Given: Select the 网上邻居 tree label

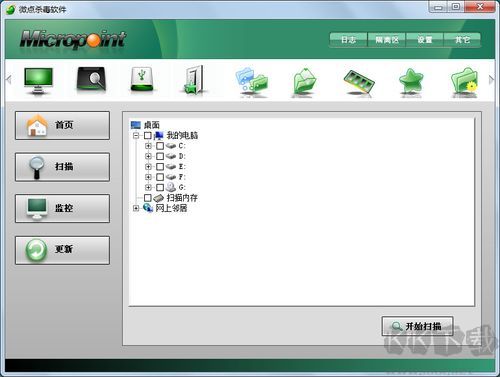Looking at the screenshot, I should tap(171, 208).
